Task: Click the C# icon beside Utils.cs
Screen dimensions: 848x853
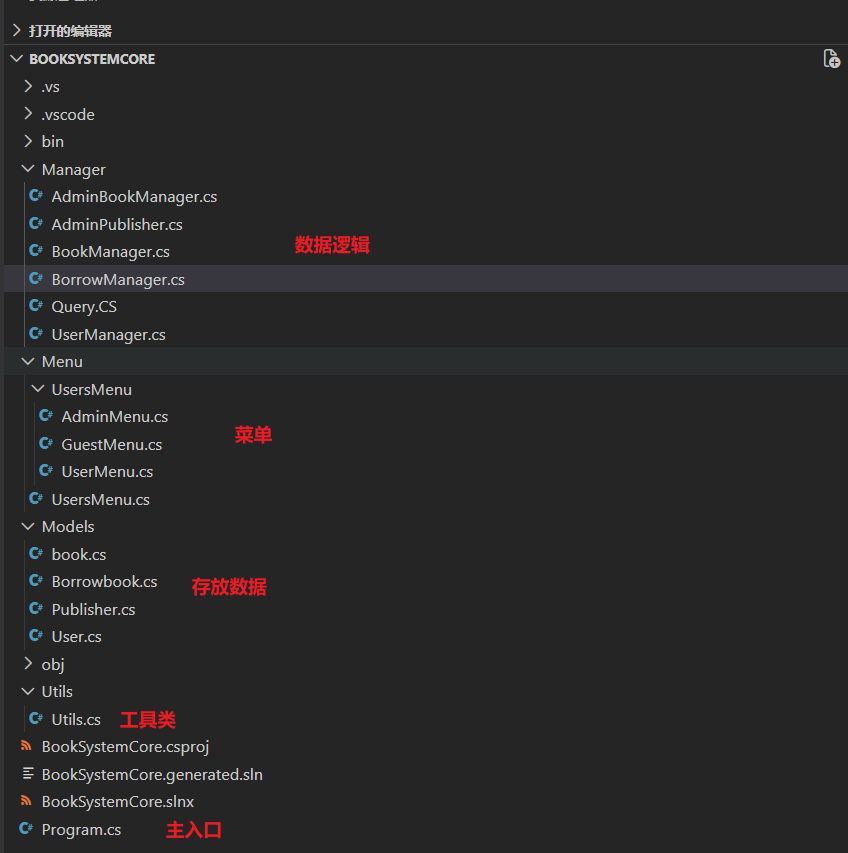Action: tap(36, 719)
